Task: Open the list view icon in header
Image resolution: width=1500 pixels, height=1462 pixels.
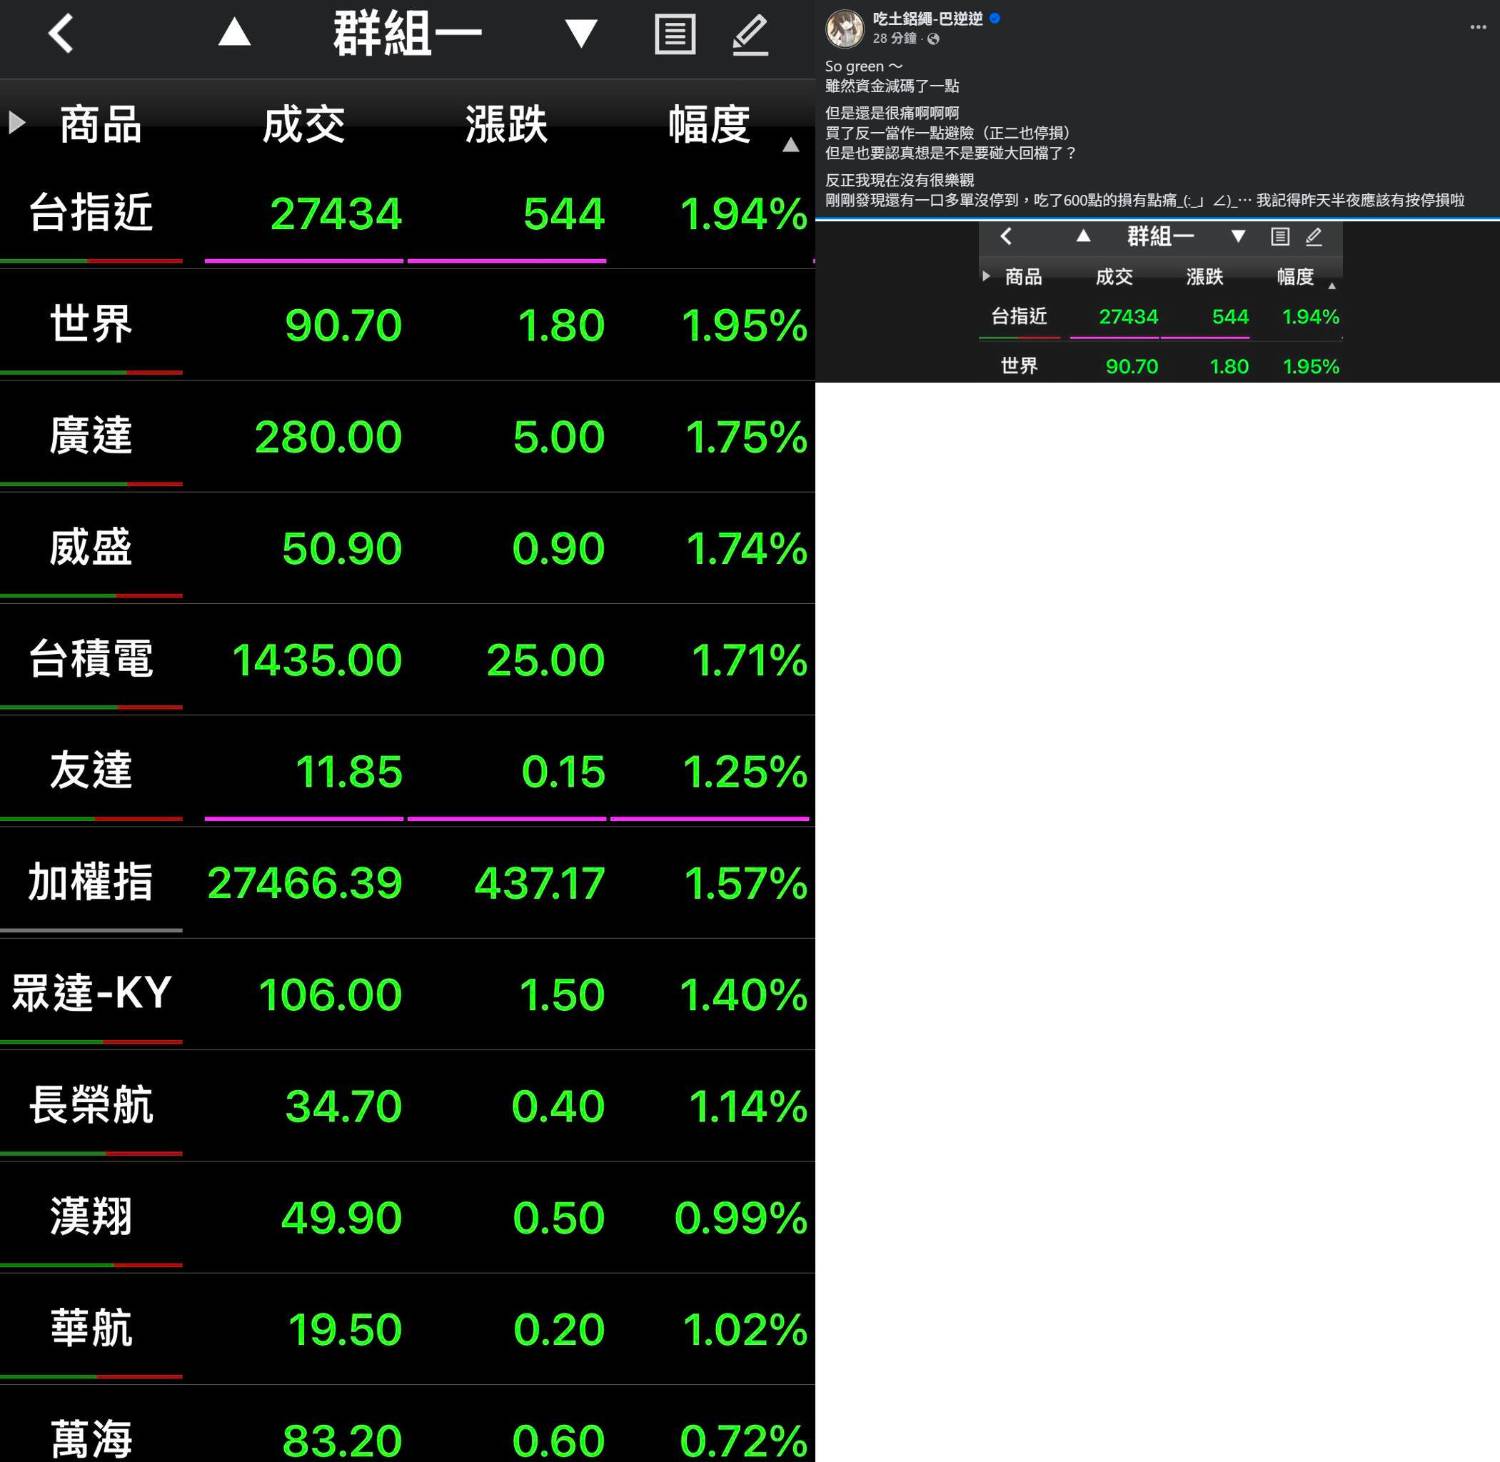Action: tap(675, 35)
